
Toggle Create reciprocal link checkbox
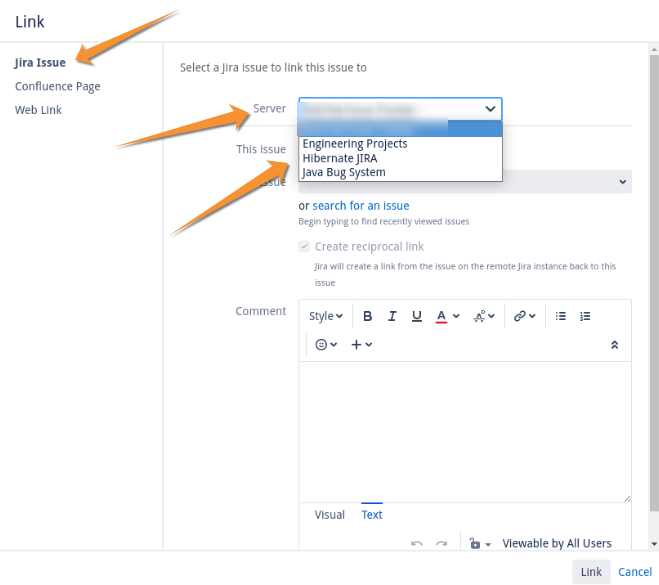(x=304, y=246)
